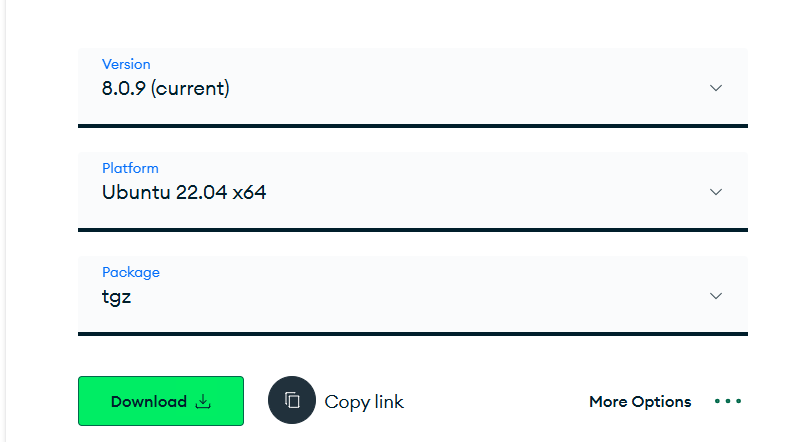Click the blue Version field label
808x442 pixels.
tap(126, 64)
